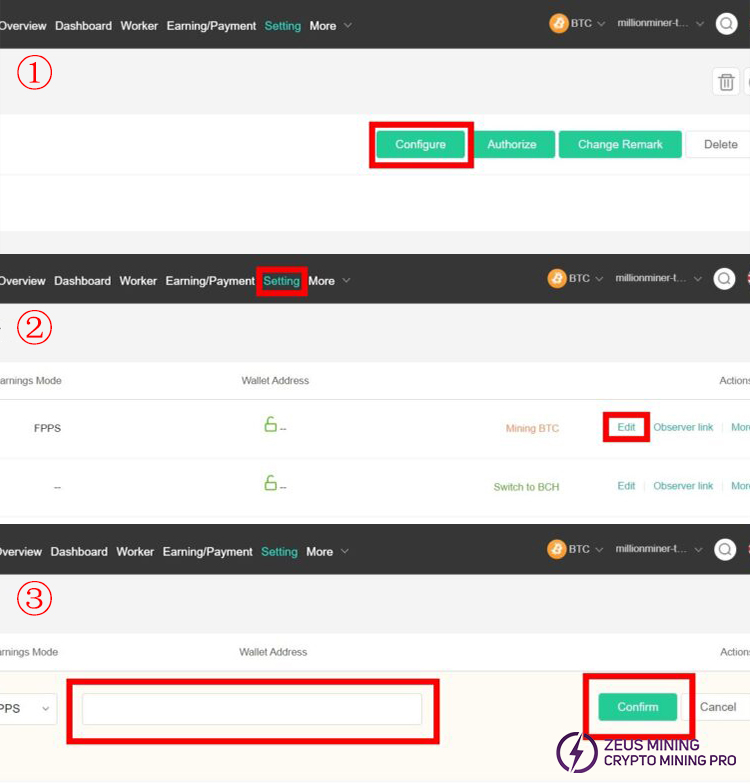
Task: Click the Bitcoin coin icon in step 3 header
Action: point(557,549)
